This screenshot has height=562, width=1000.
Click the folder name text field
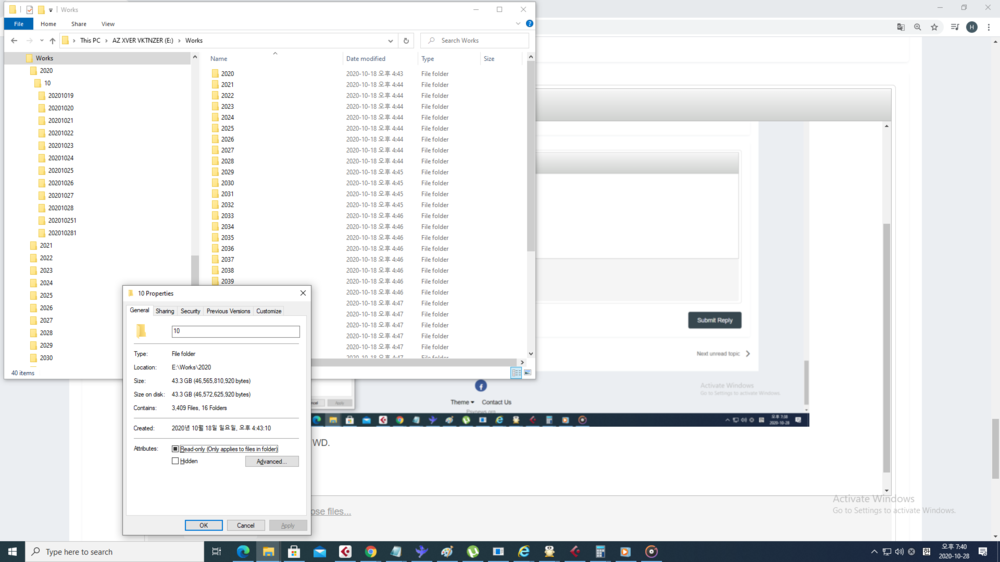pos(235,331)
